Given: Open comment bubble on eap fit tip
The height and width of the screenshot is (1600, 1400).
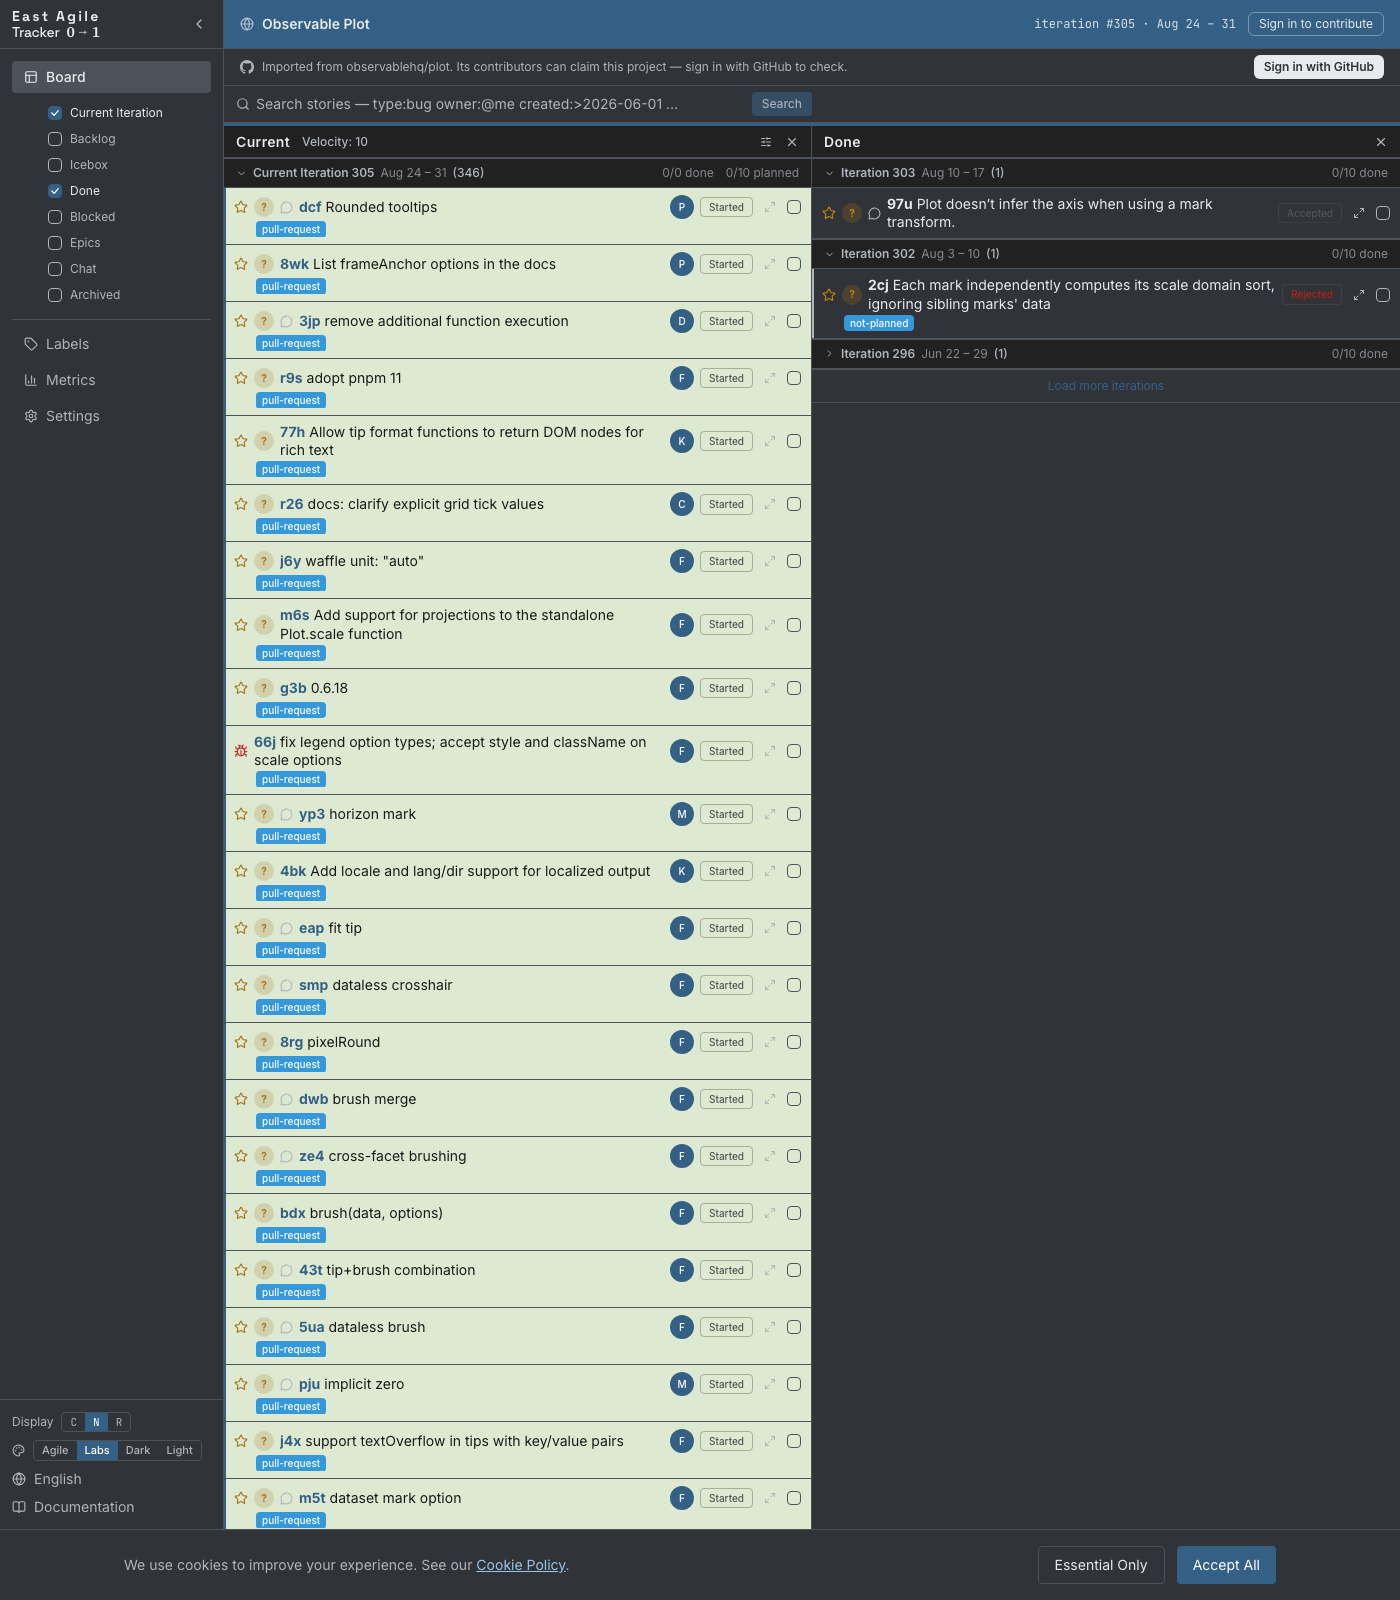Looking at the screenshot, I should [x=286, y=928].
